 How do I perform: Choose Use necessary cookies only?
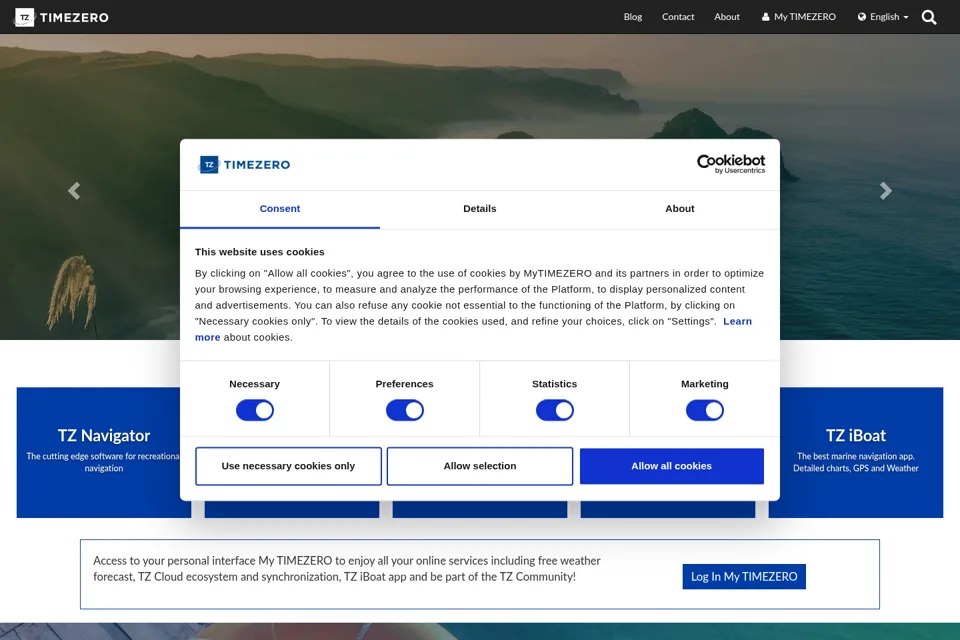click(288, 466)
